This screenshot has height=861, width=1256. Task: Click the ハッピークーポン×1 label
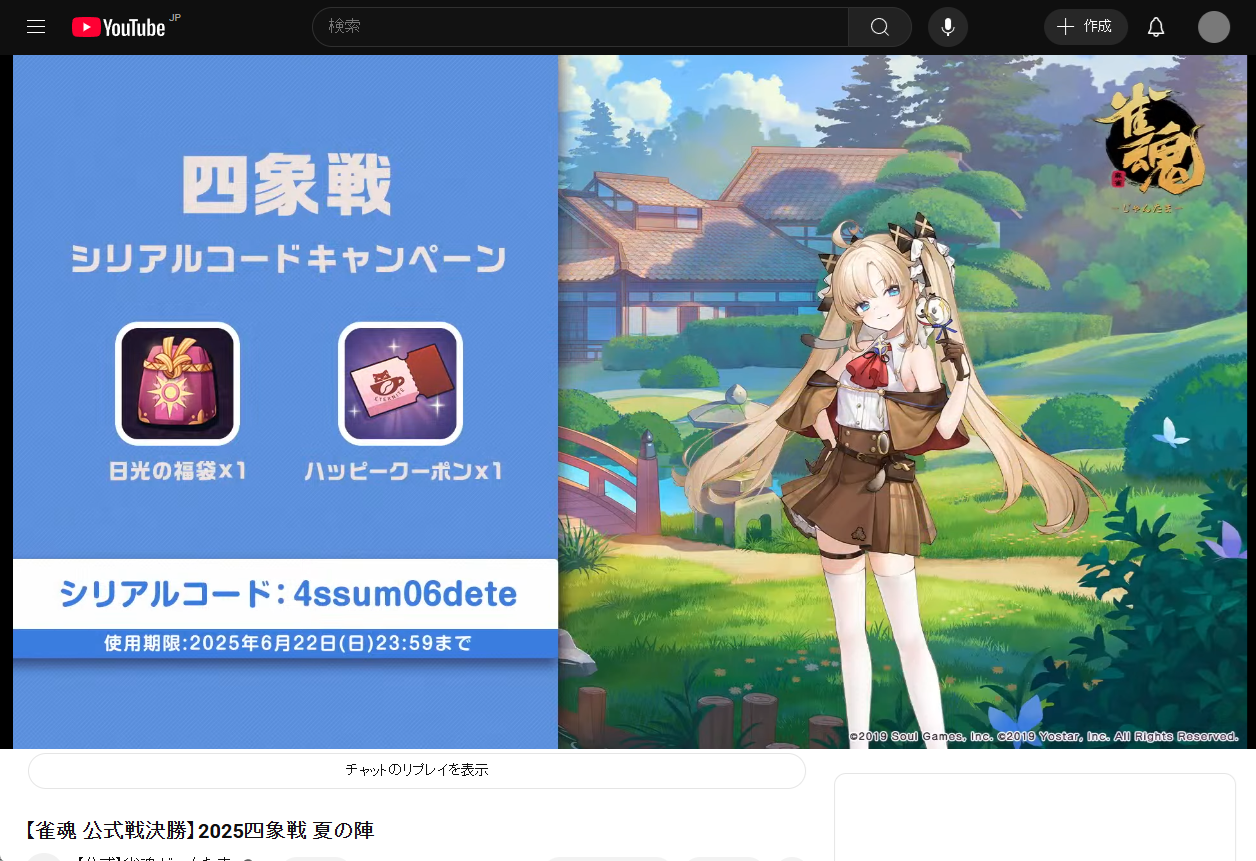pyautogui.click(x=403, y=471)
